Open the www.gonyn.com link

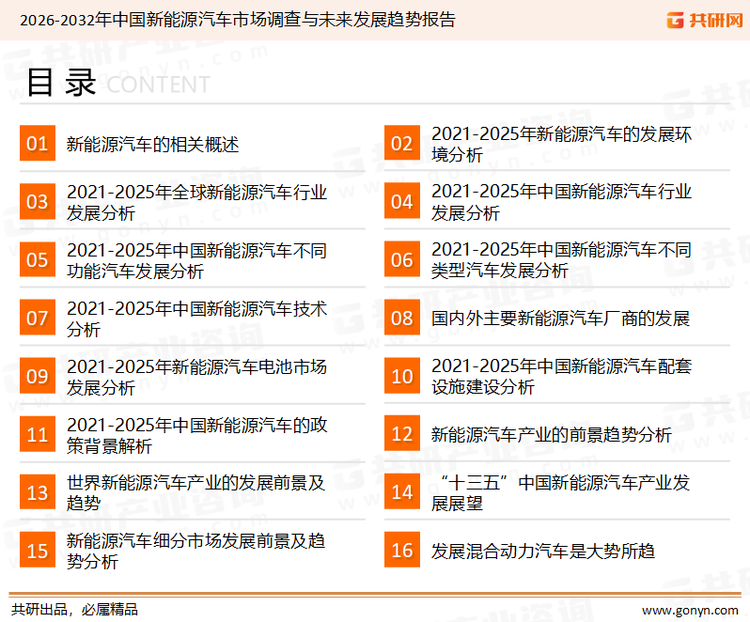pos(690,610)
